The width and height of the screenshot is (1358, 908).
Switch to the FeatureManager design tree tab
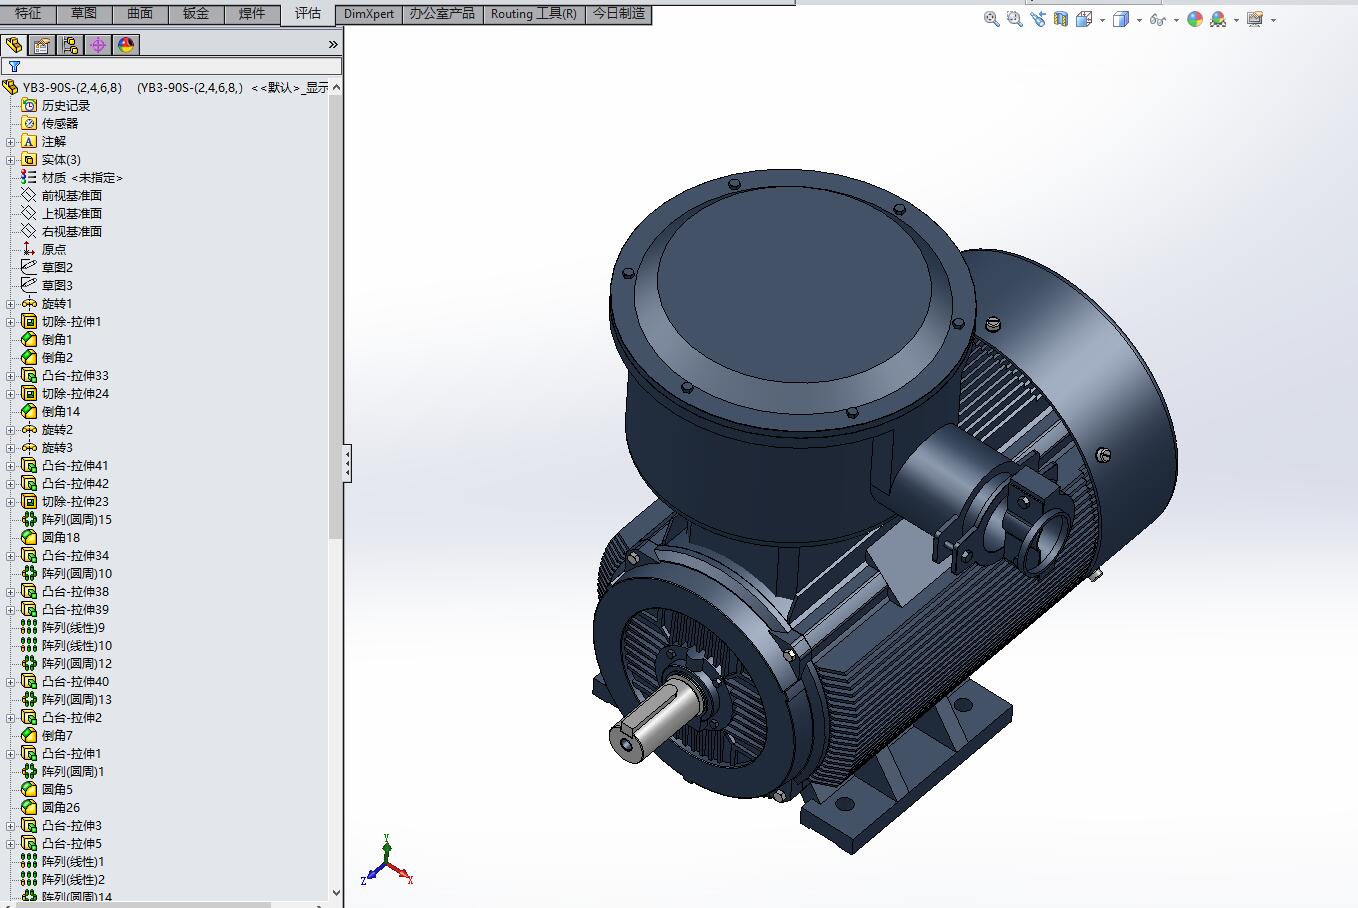(14, 45)
